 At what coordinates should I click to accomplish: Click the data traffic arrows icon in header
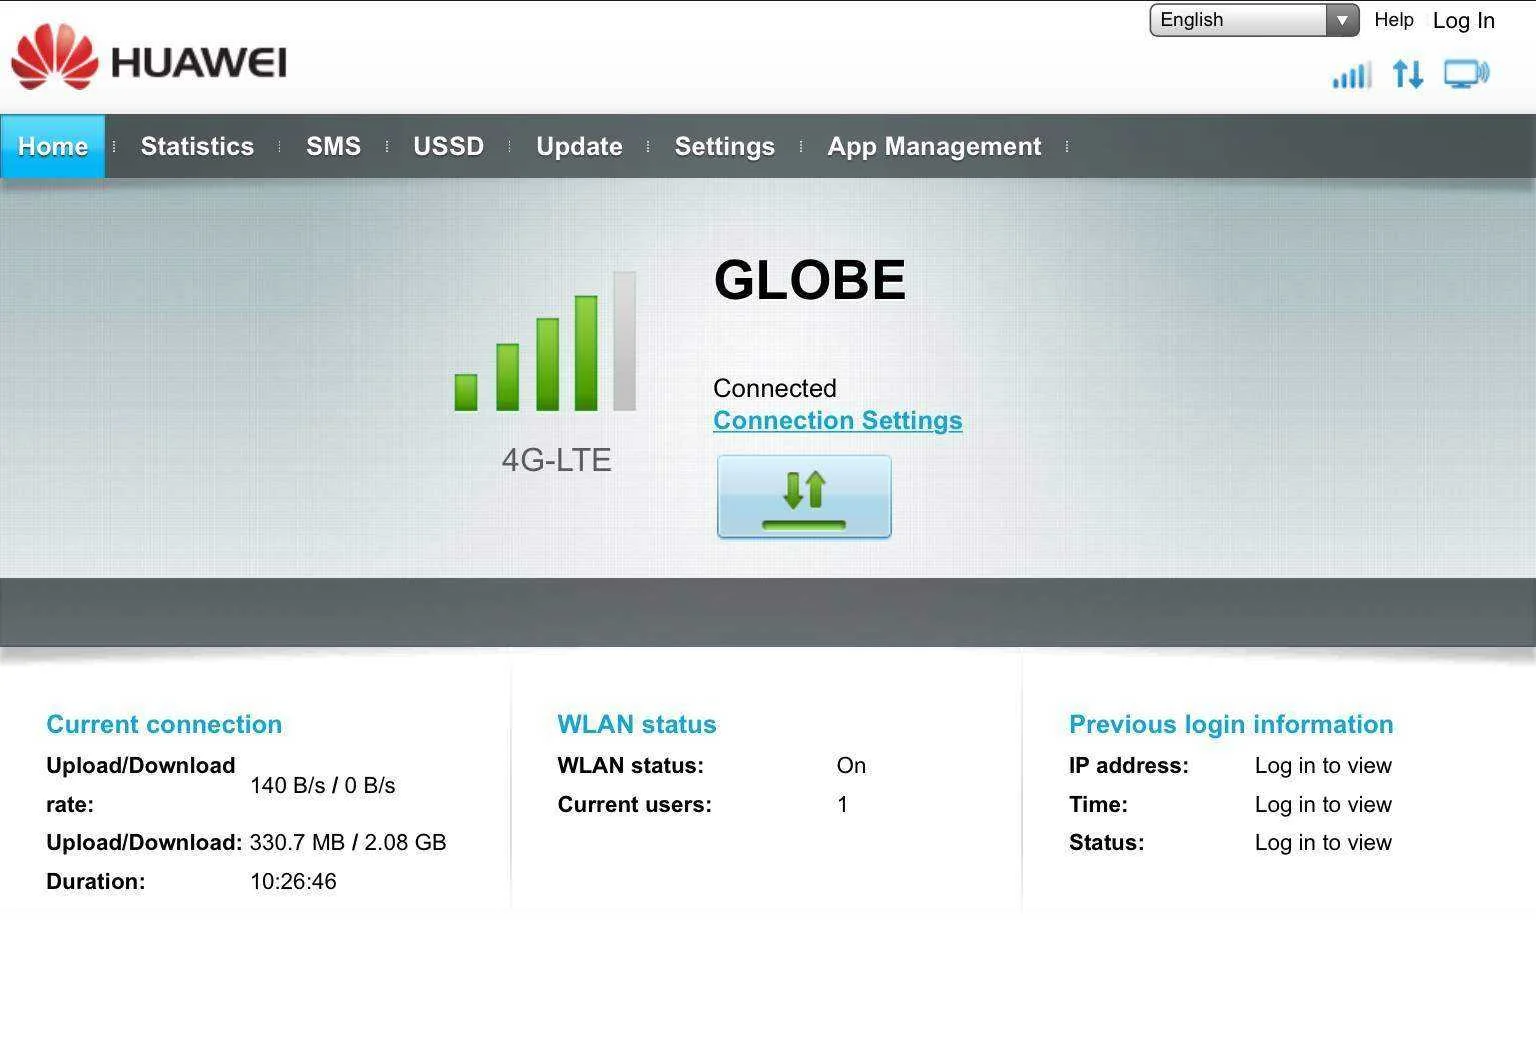click(1408, 74)
